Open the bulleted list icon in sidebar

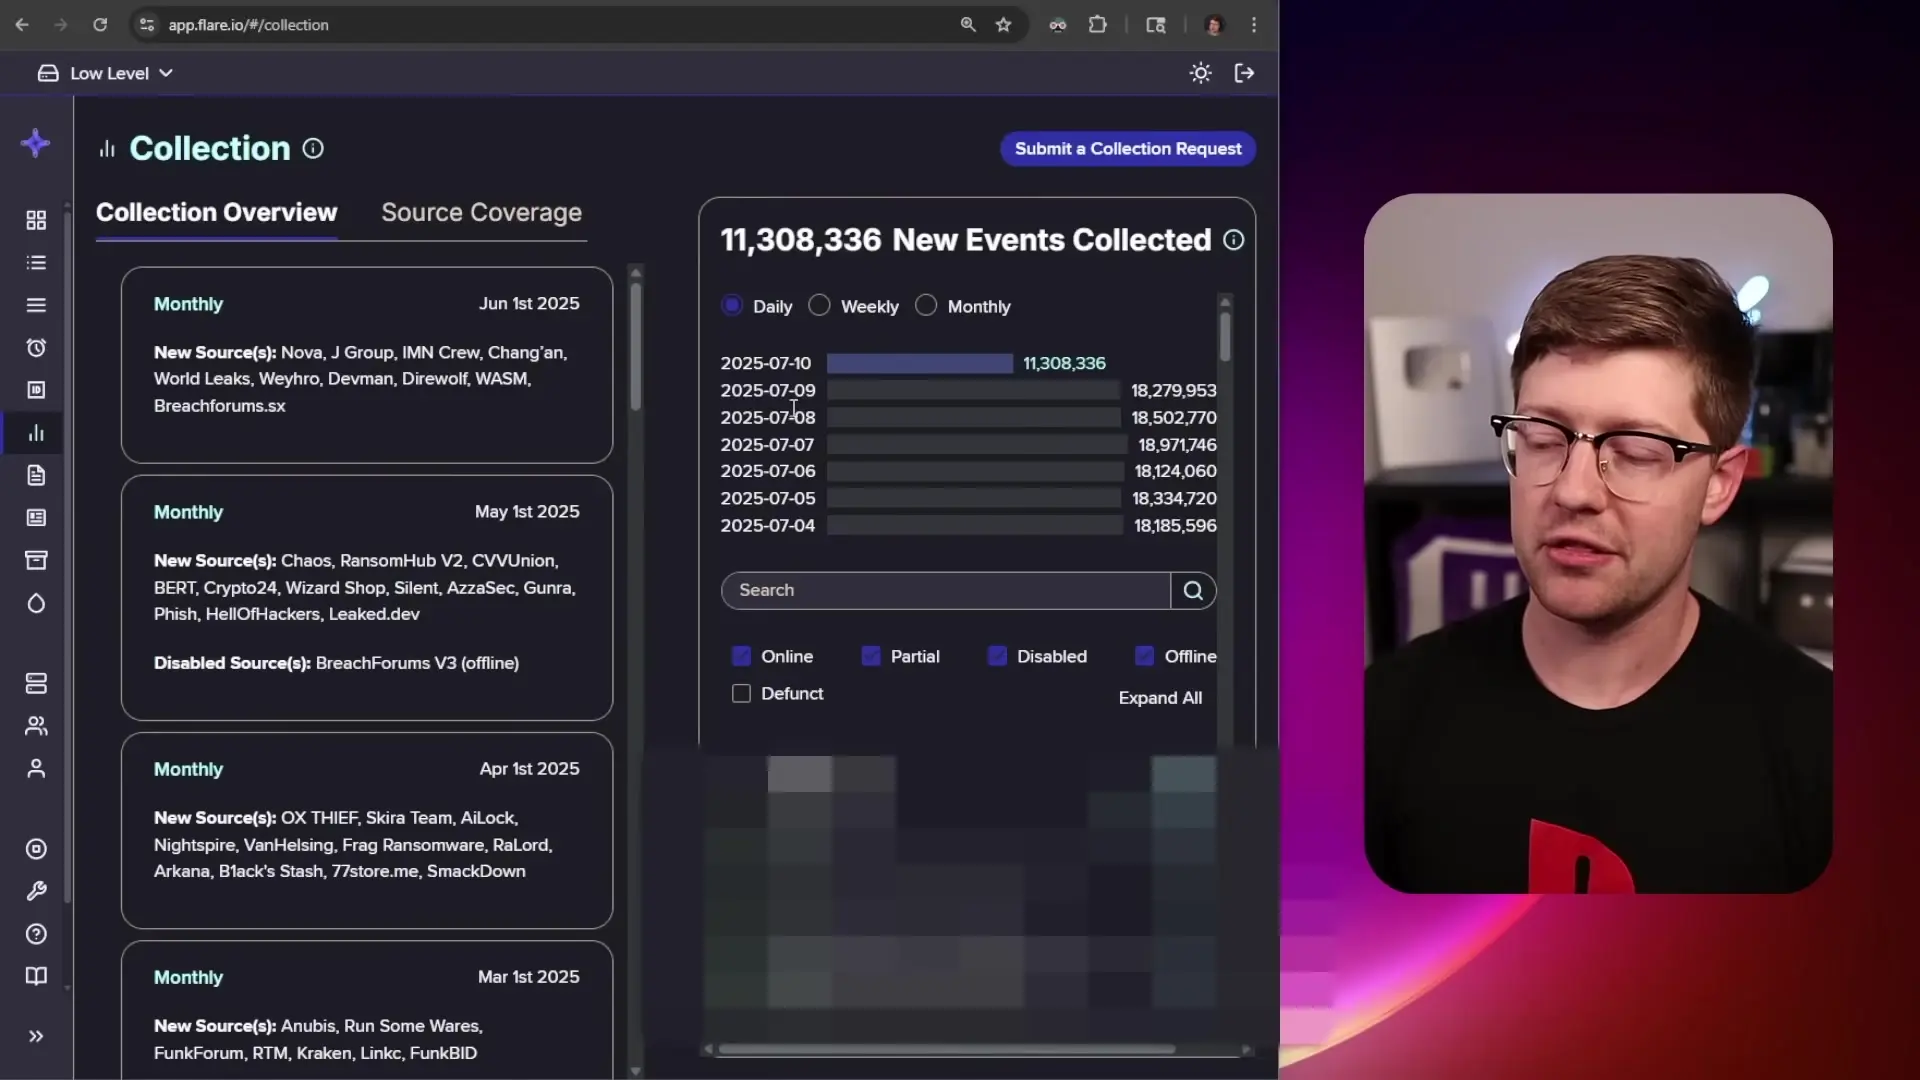(x=36, y=263)
